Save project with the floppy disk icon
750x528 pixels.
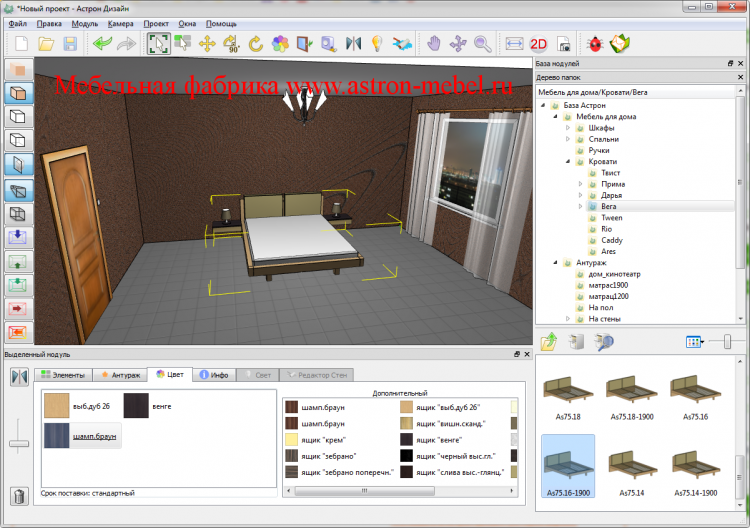click(70, 44)
